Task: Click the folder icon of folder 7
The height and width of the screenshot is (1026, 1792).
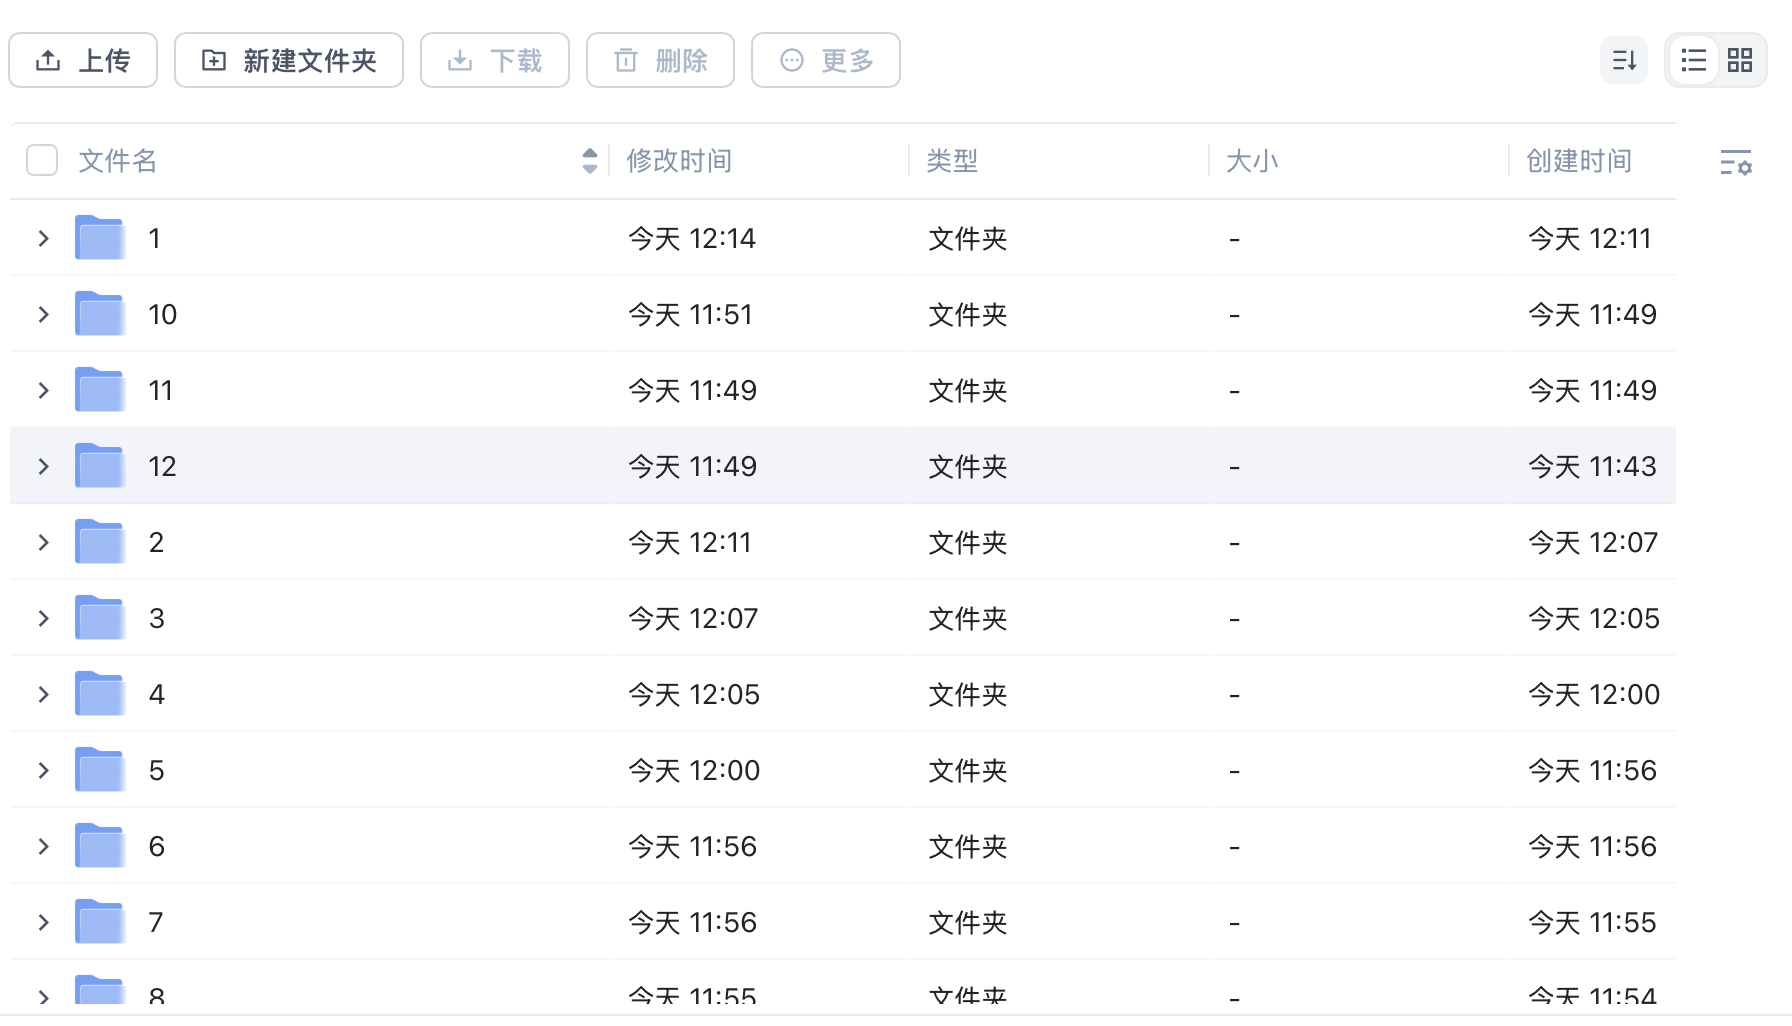Action: (100, 922)
